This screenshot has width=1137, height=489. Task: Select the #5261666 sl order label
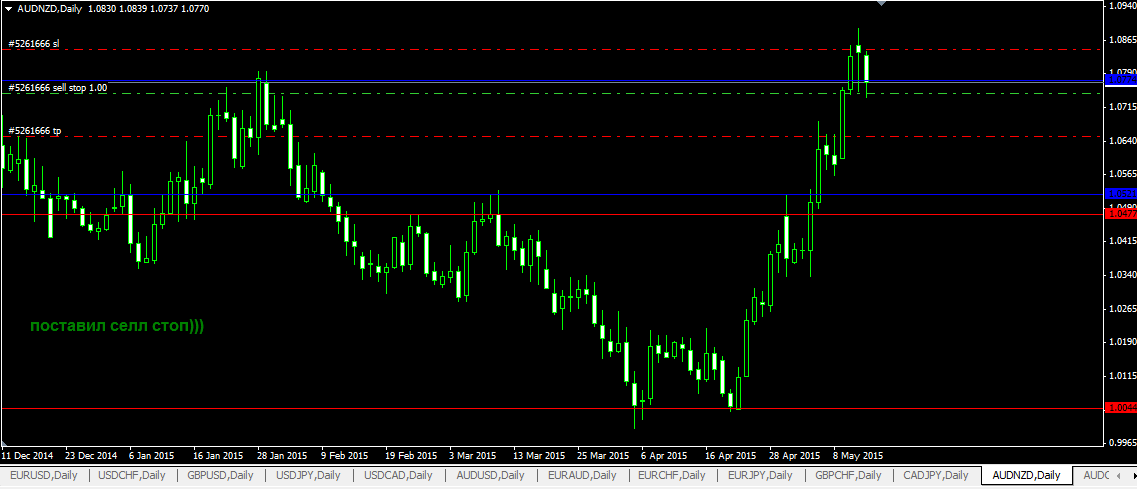(x=33, y=44)
